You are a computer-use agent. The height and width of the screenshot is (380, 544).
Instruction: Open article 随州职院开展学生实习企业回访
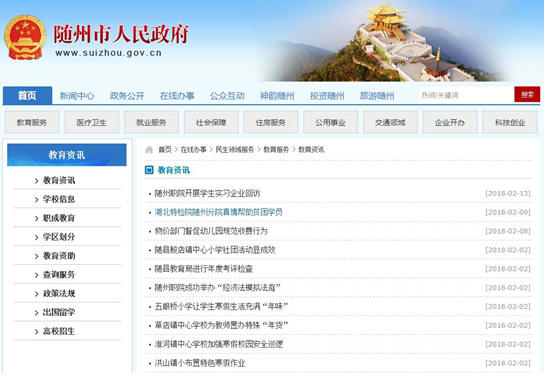point(207,193)
